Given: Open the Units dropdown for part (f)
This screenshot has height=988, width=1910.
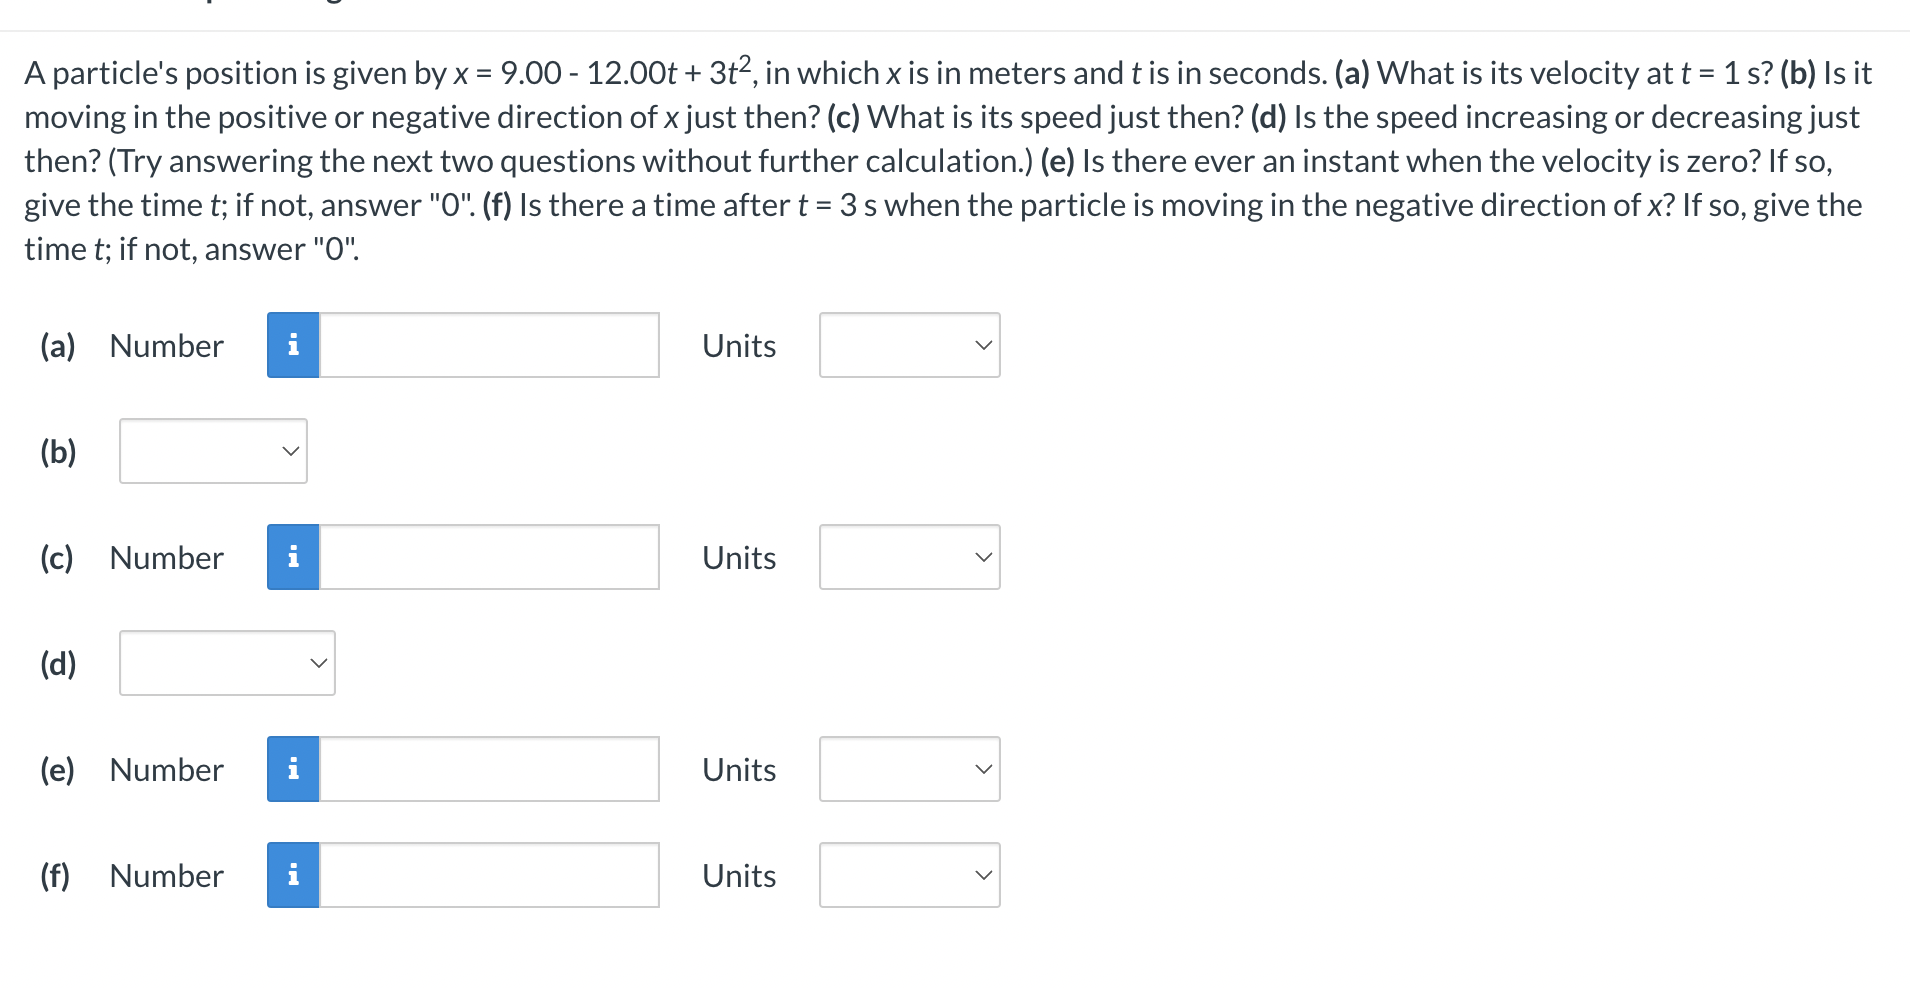Looking at the screenshot, I should pos(908,874).
